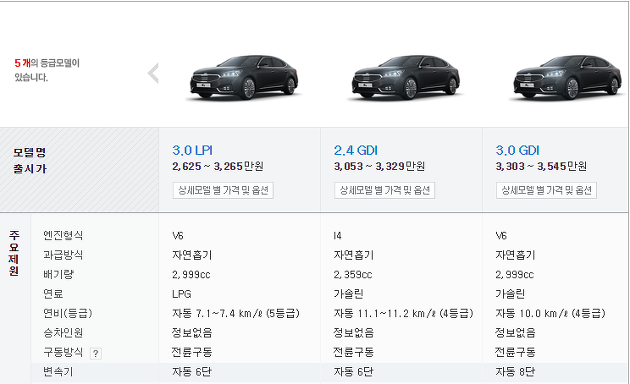Image resolution: width=630 pixels, height=384 pixels.
Task: Click 상세모델 별 가격 및 옵션 under 2.4 GDI
Action: [385, 190]
